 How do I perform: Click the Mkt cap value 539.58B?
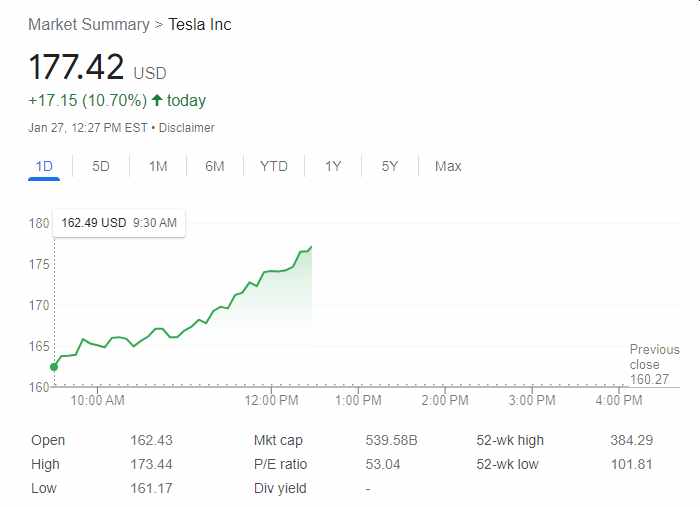[392, 440]
